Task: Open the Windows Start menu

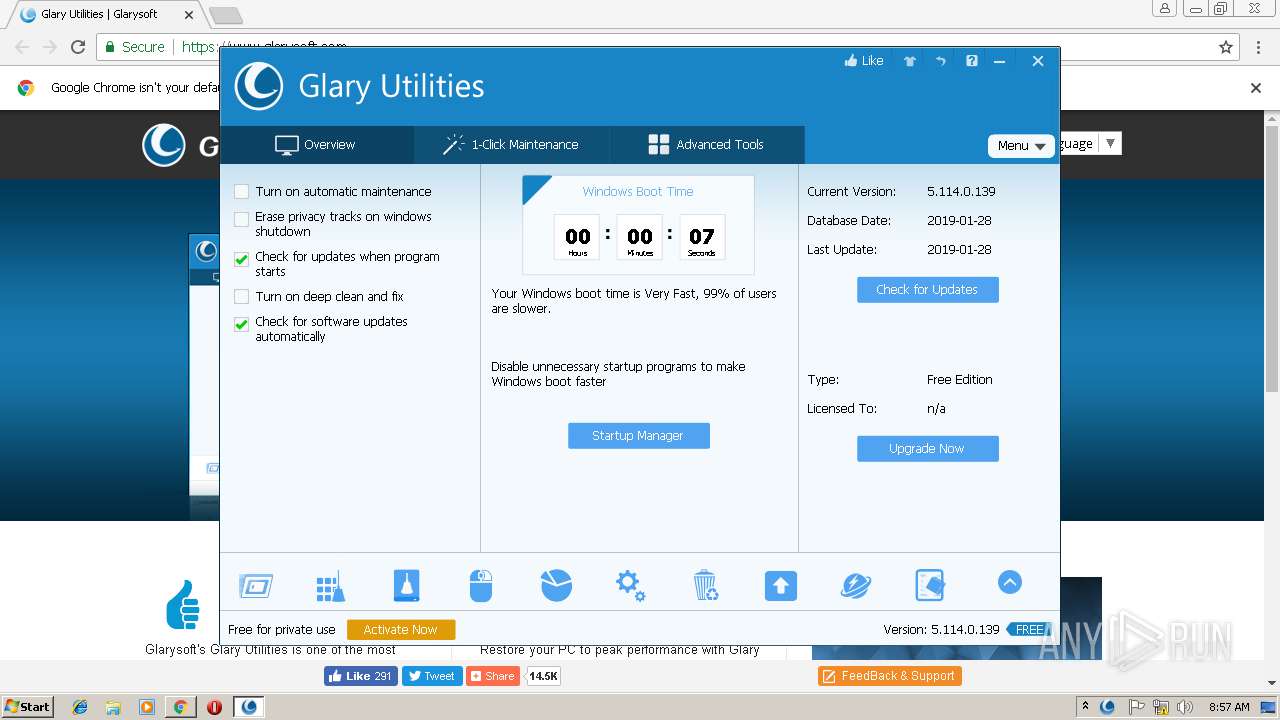Action: click(x=28, y=706)
